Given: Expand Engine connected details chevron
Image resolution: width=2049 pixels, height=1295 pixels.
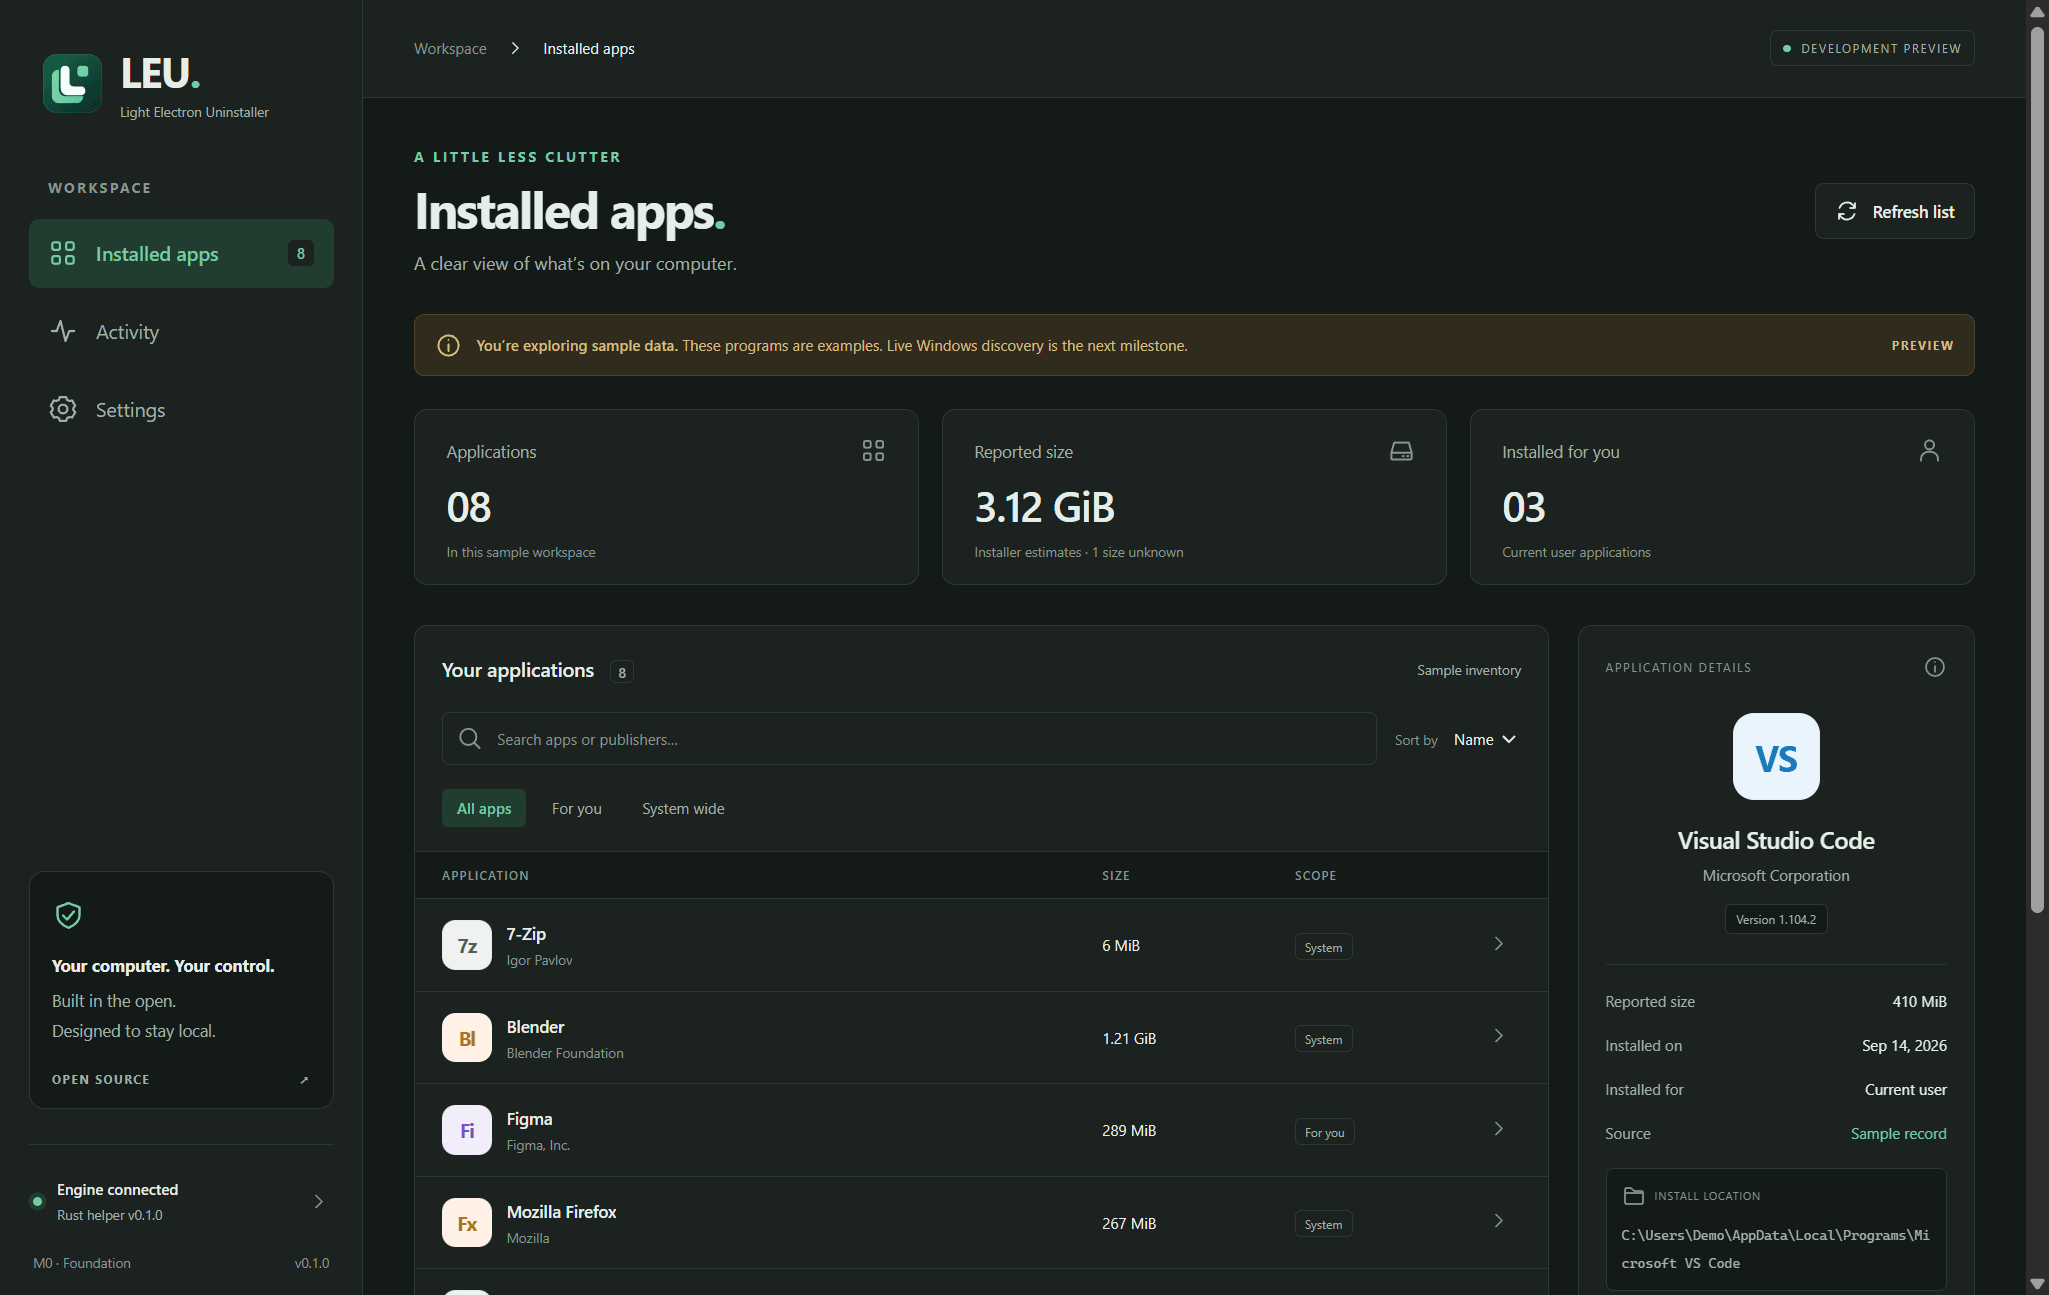Looking at the screenshot, I should 319,1201.
